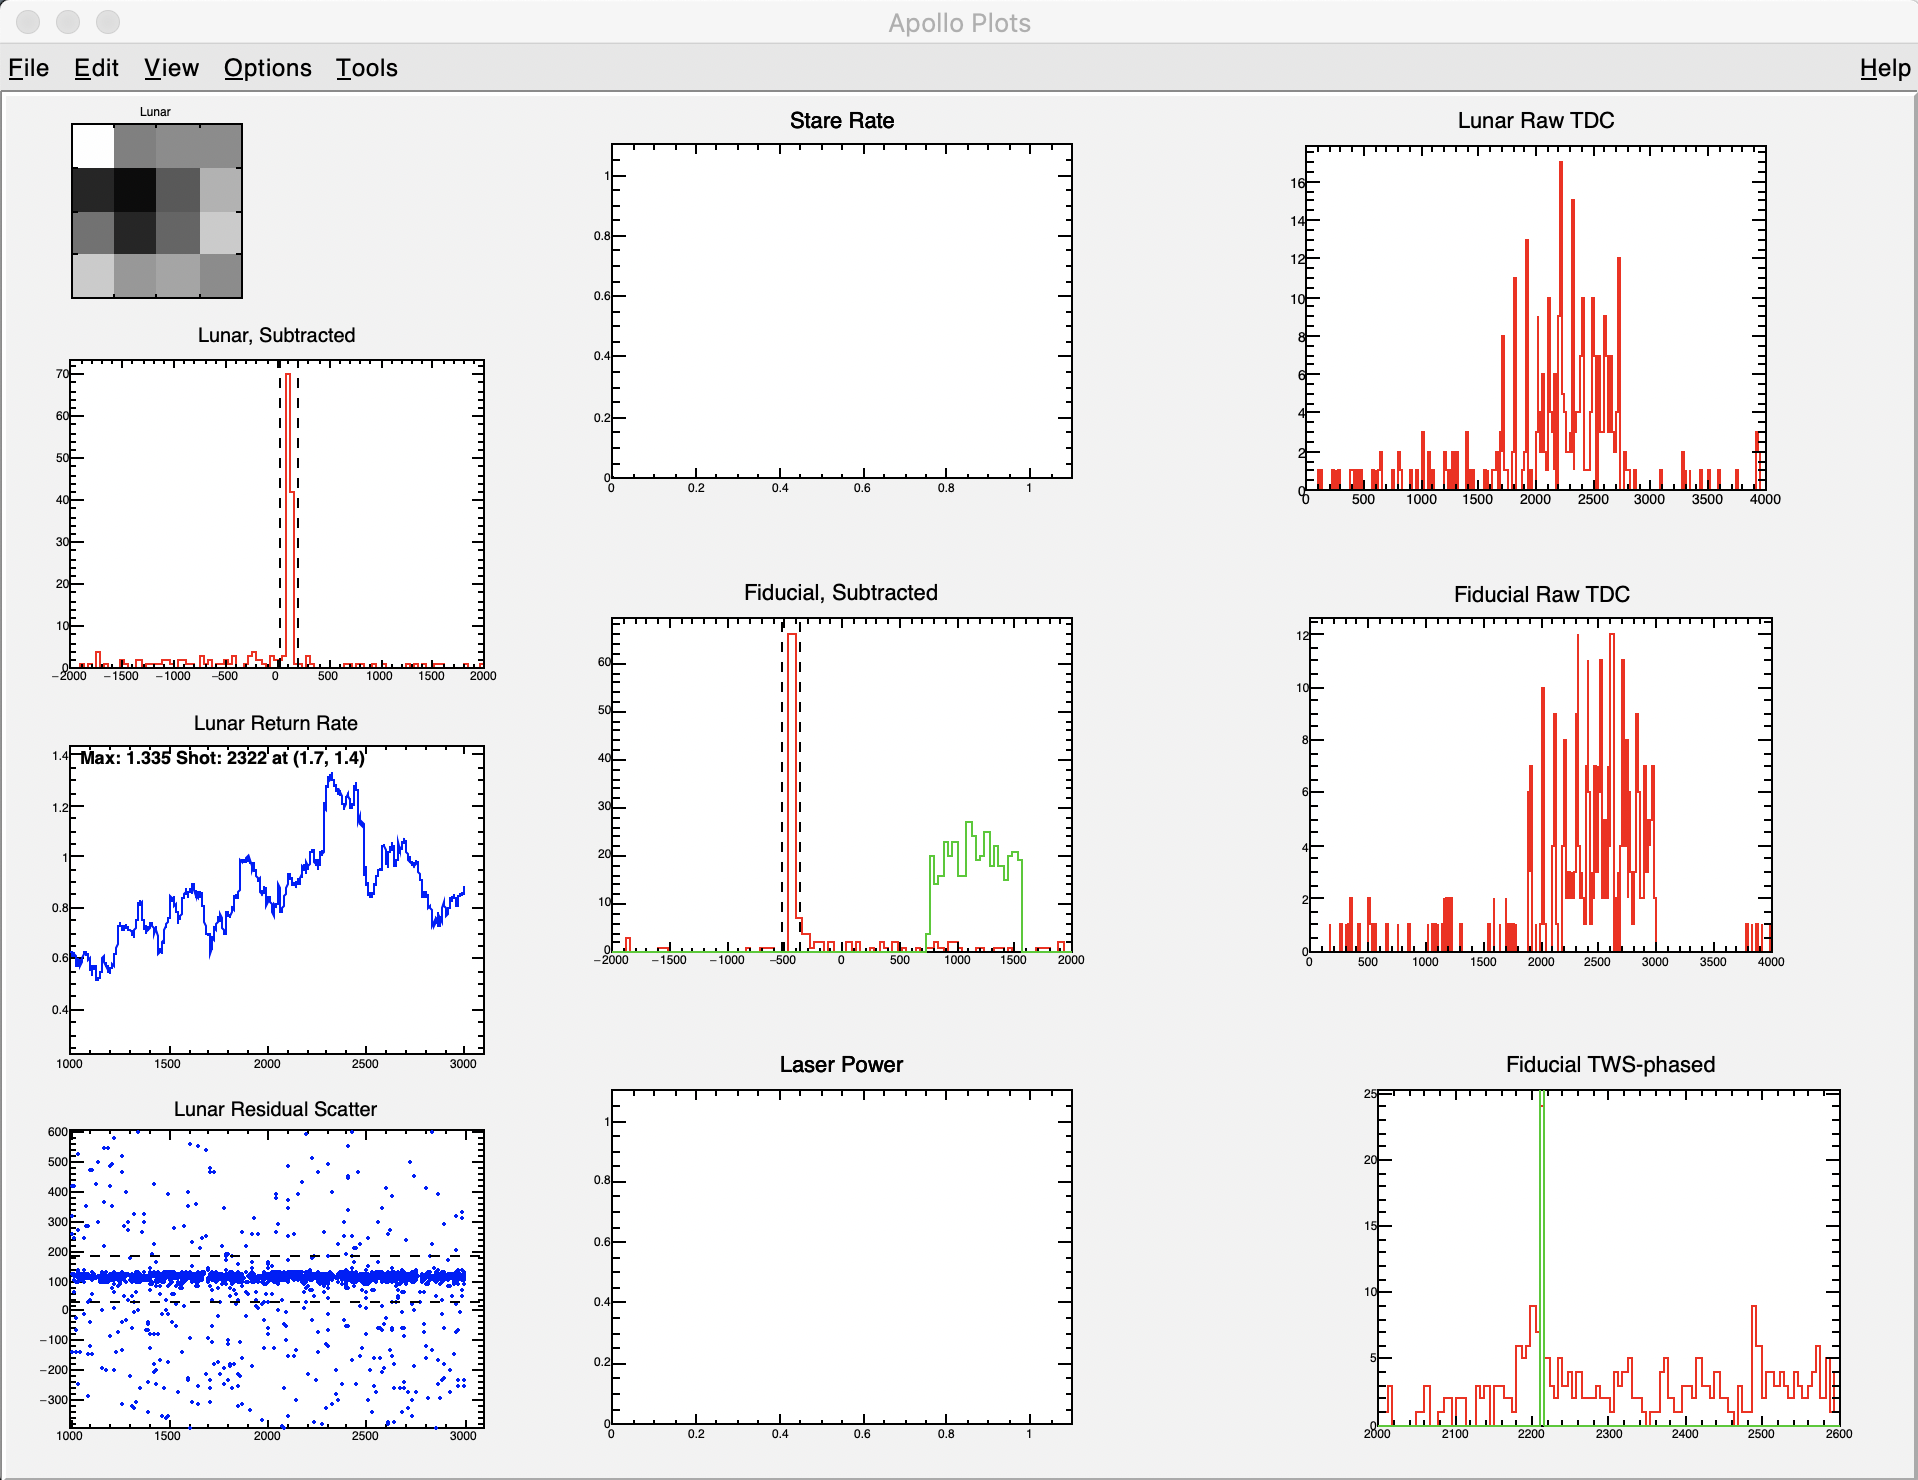Click the small Lunar label above grid
Screen dimensions: 1918x1480
point(155,112)
